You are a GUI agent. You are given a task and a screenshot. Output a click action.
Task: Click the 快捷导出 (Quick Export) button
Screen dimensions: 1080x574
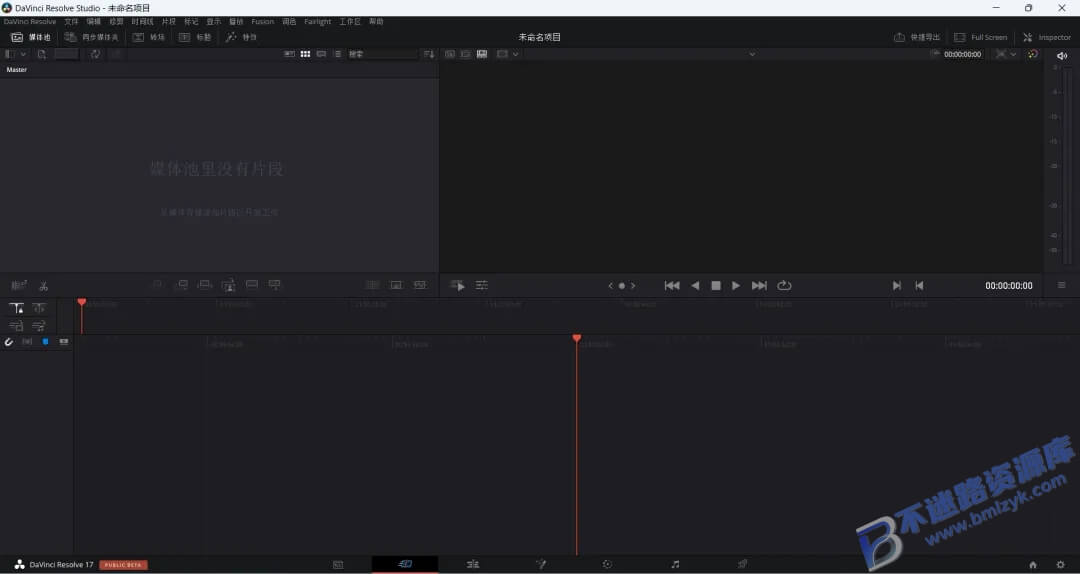(x=917, y=37)
